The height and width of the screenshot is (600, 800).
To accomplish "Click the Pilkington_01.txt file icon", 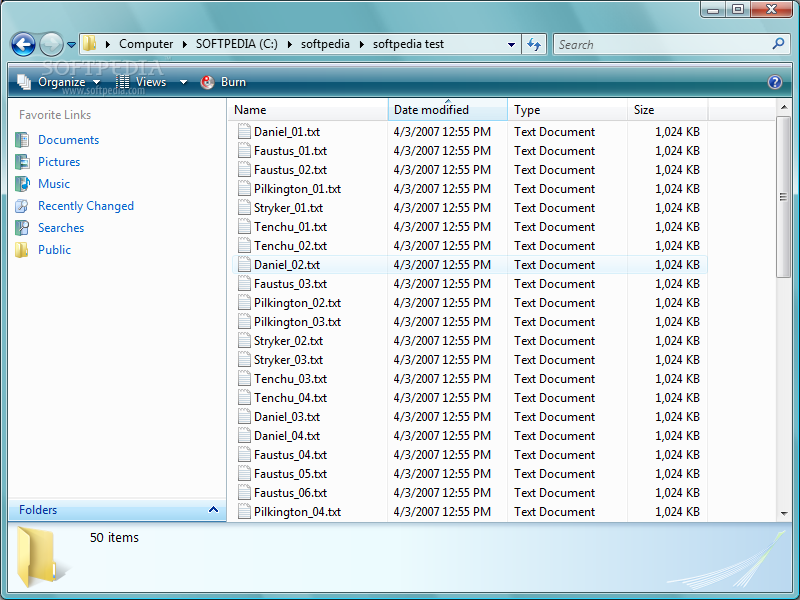I will (244, 189).
